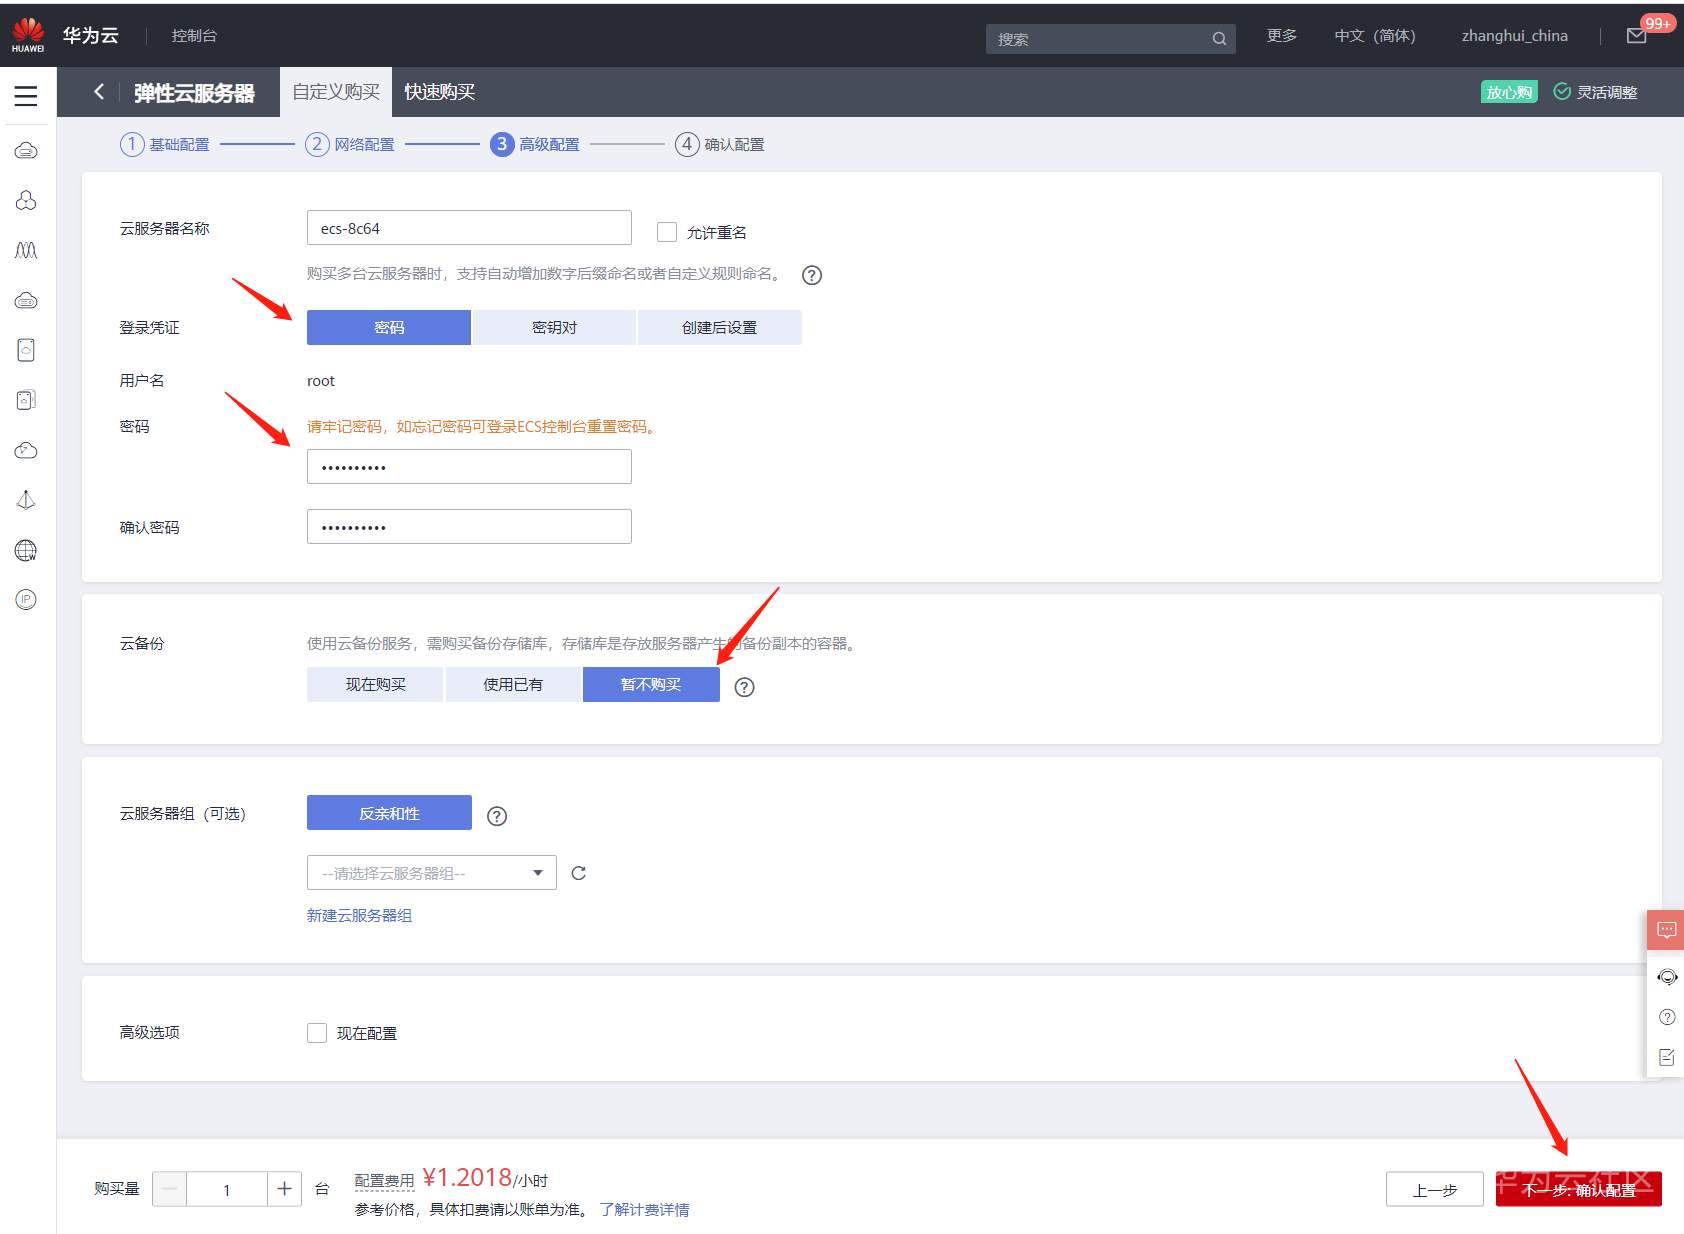This screenshot has height=1234, width=1684.
Task: Expand the 更多 menu in top bar
Action: point(1282,36)
